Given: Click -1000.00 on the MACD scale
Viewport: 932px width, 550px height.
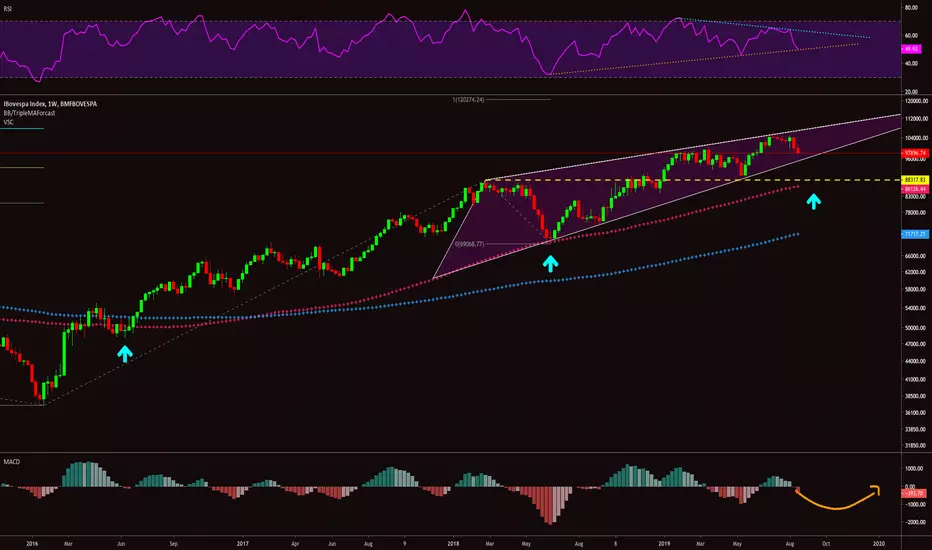Looking at the screenshot, I should pos(915,505).
